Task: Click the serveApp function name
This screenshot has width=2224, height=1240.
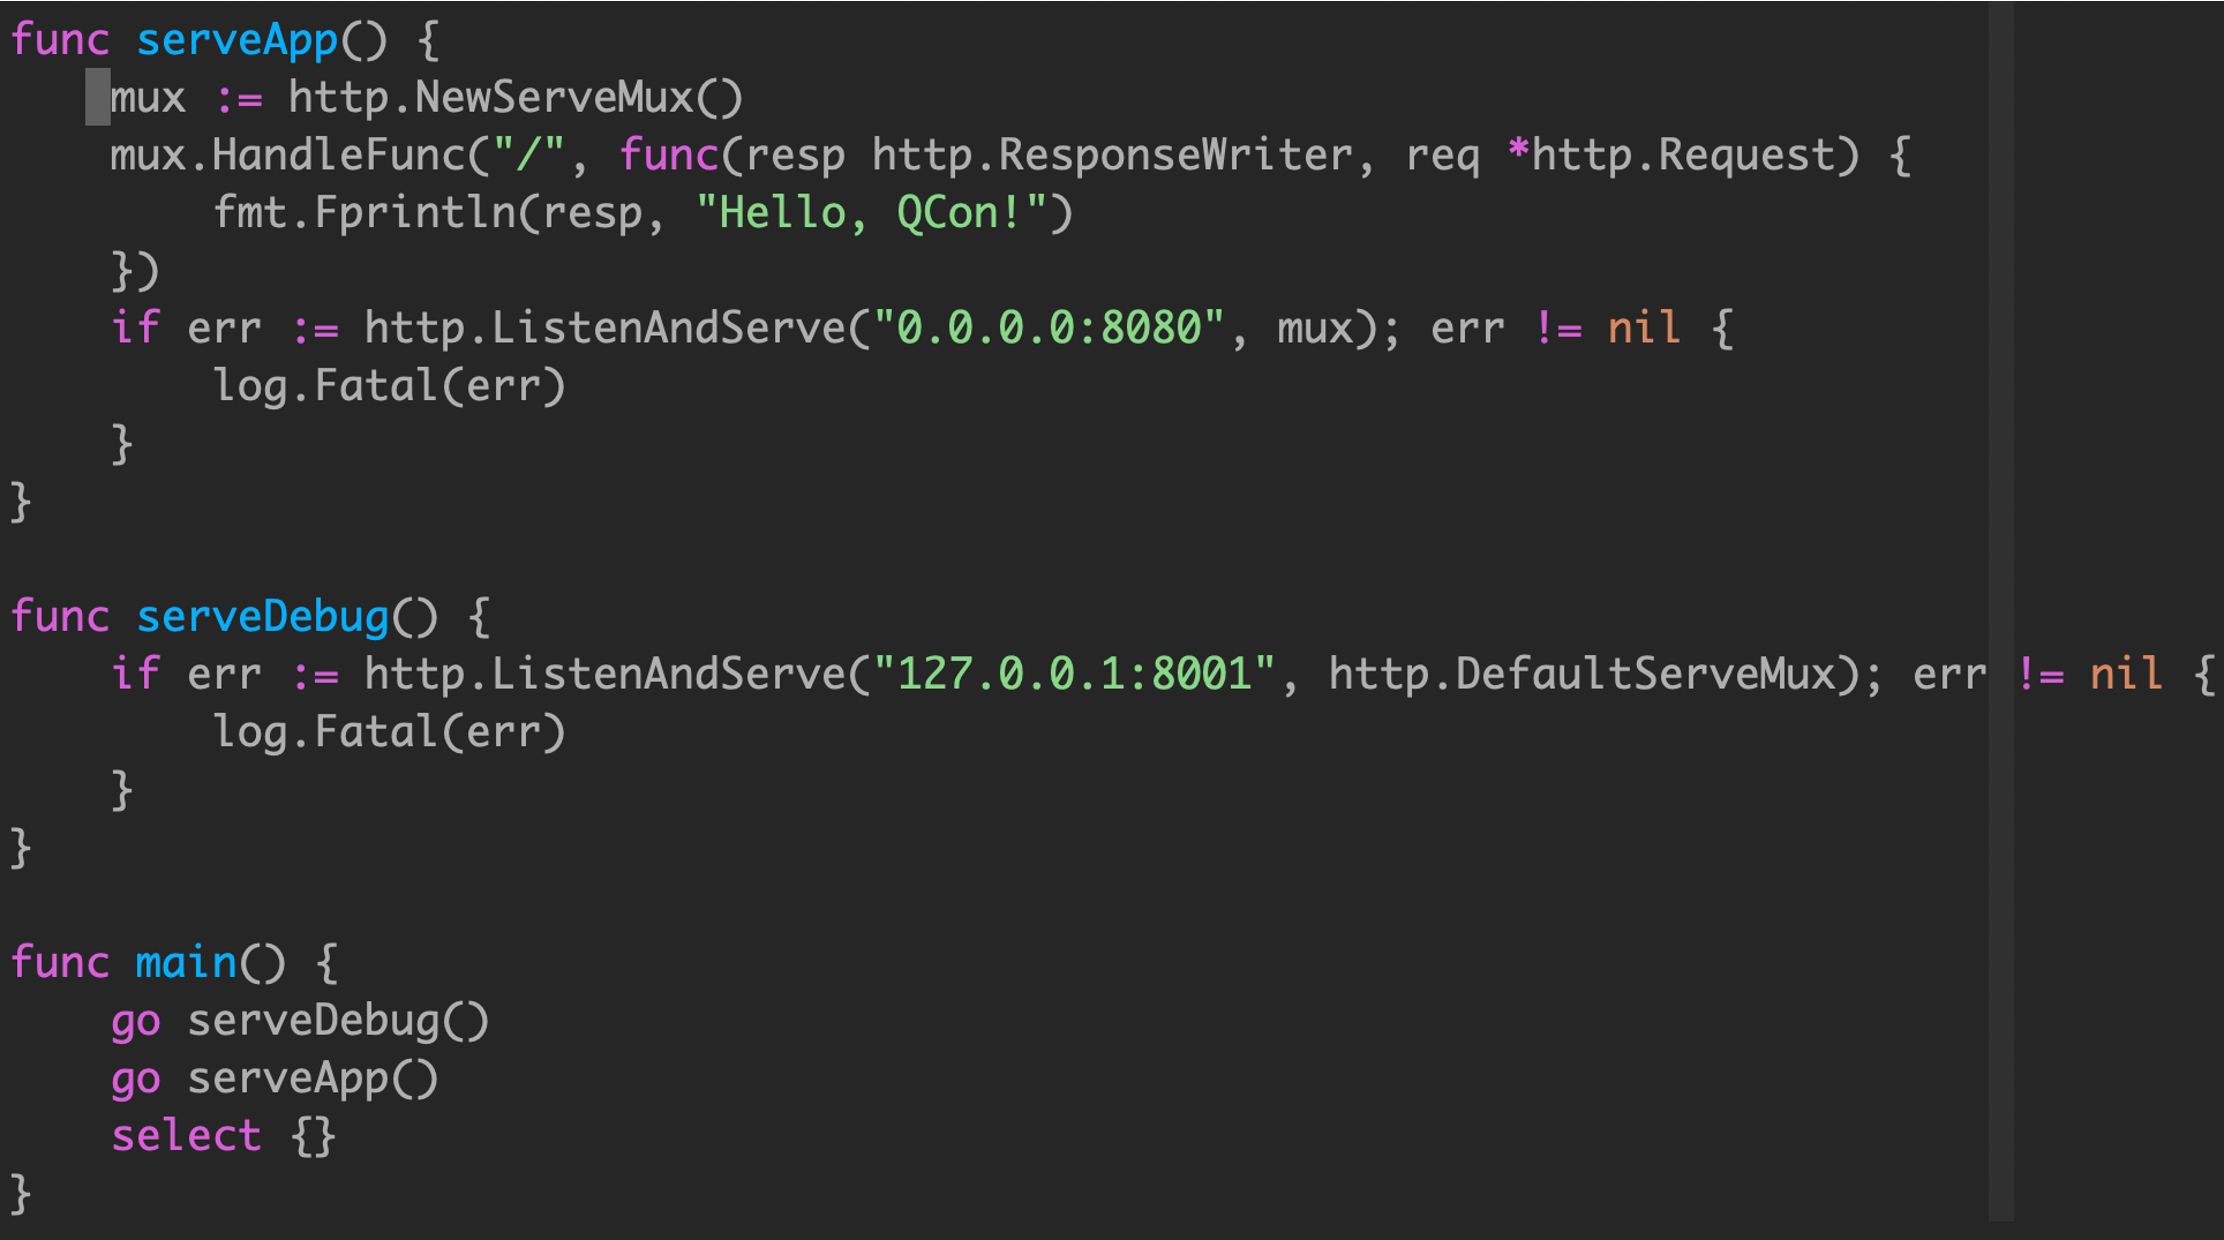Action: tap(237, 40)
